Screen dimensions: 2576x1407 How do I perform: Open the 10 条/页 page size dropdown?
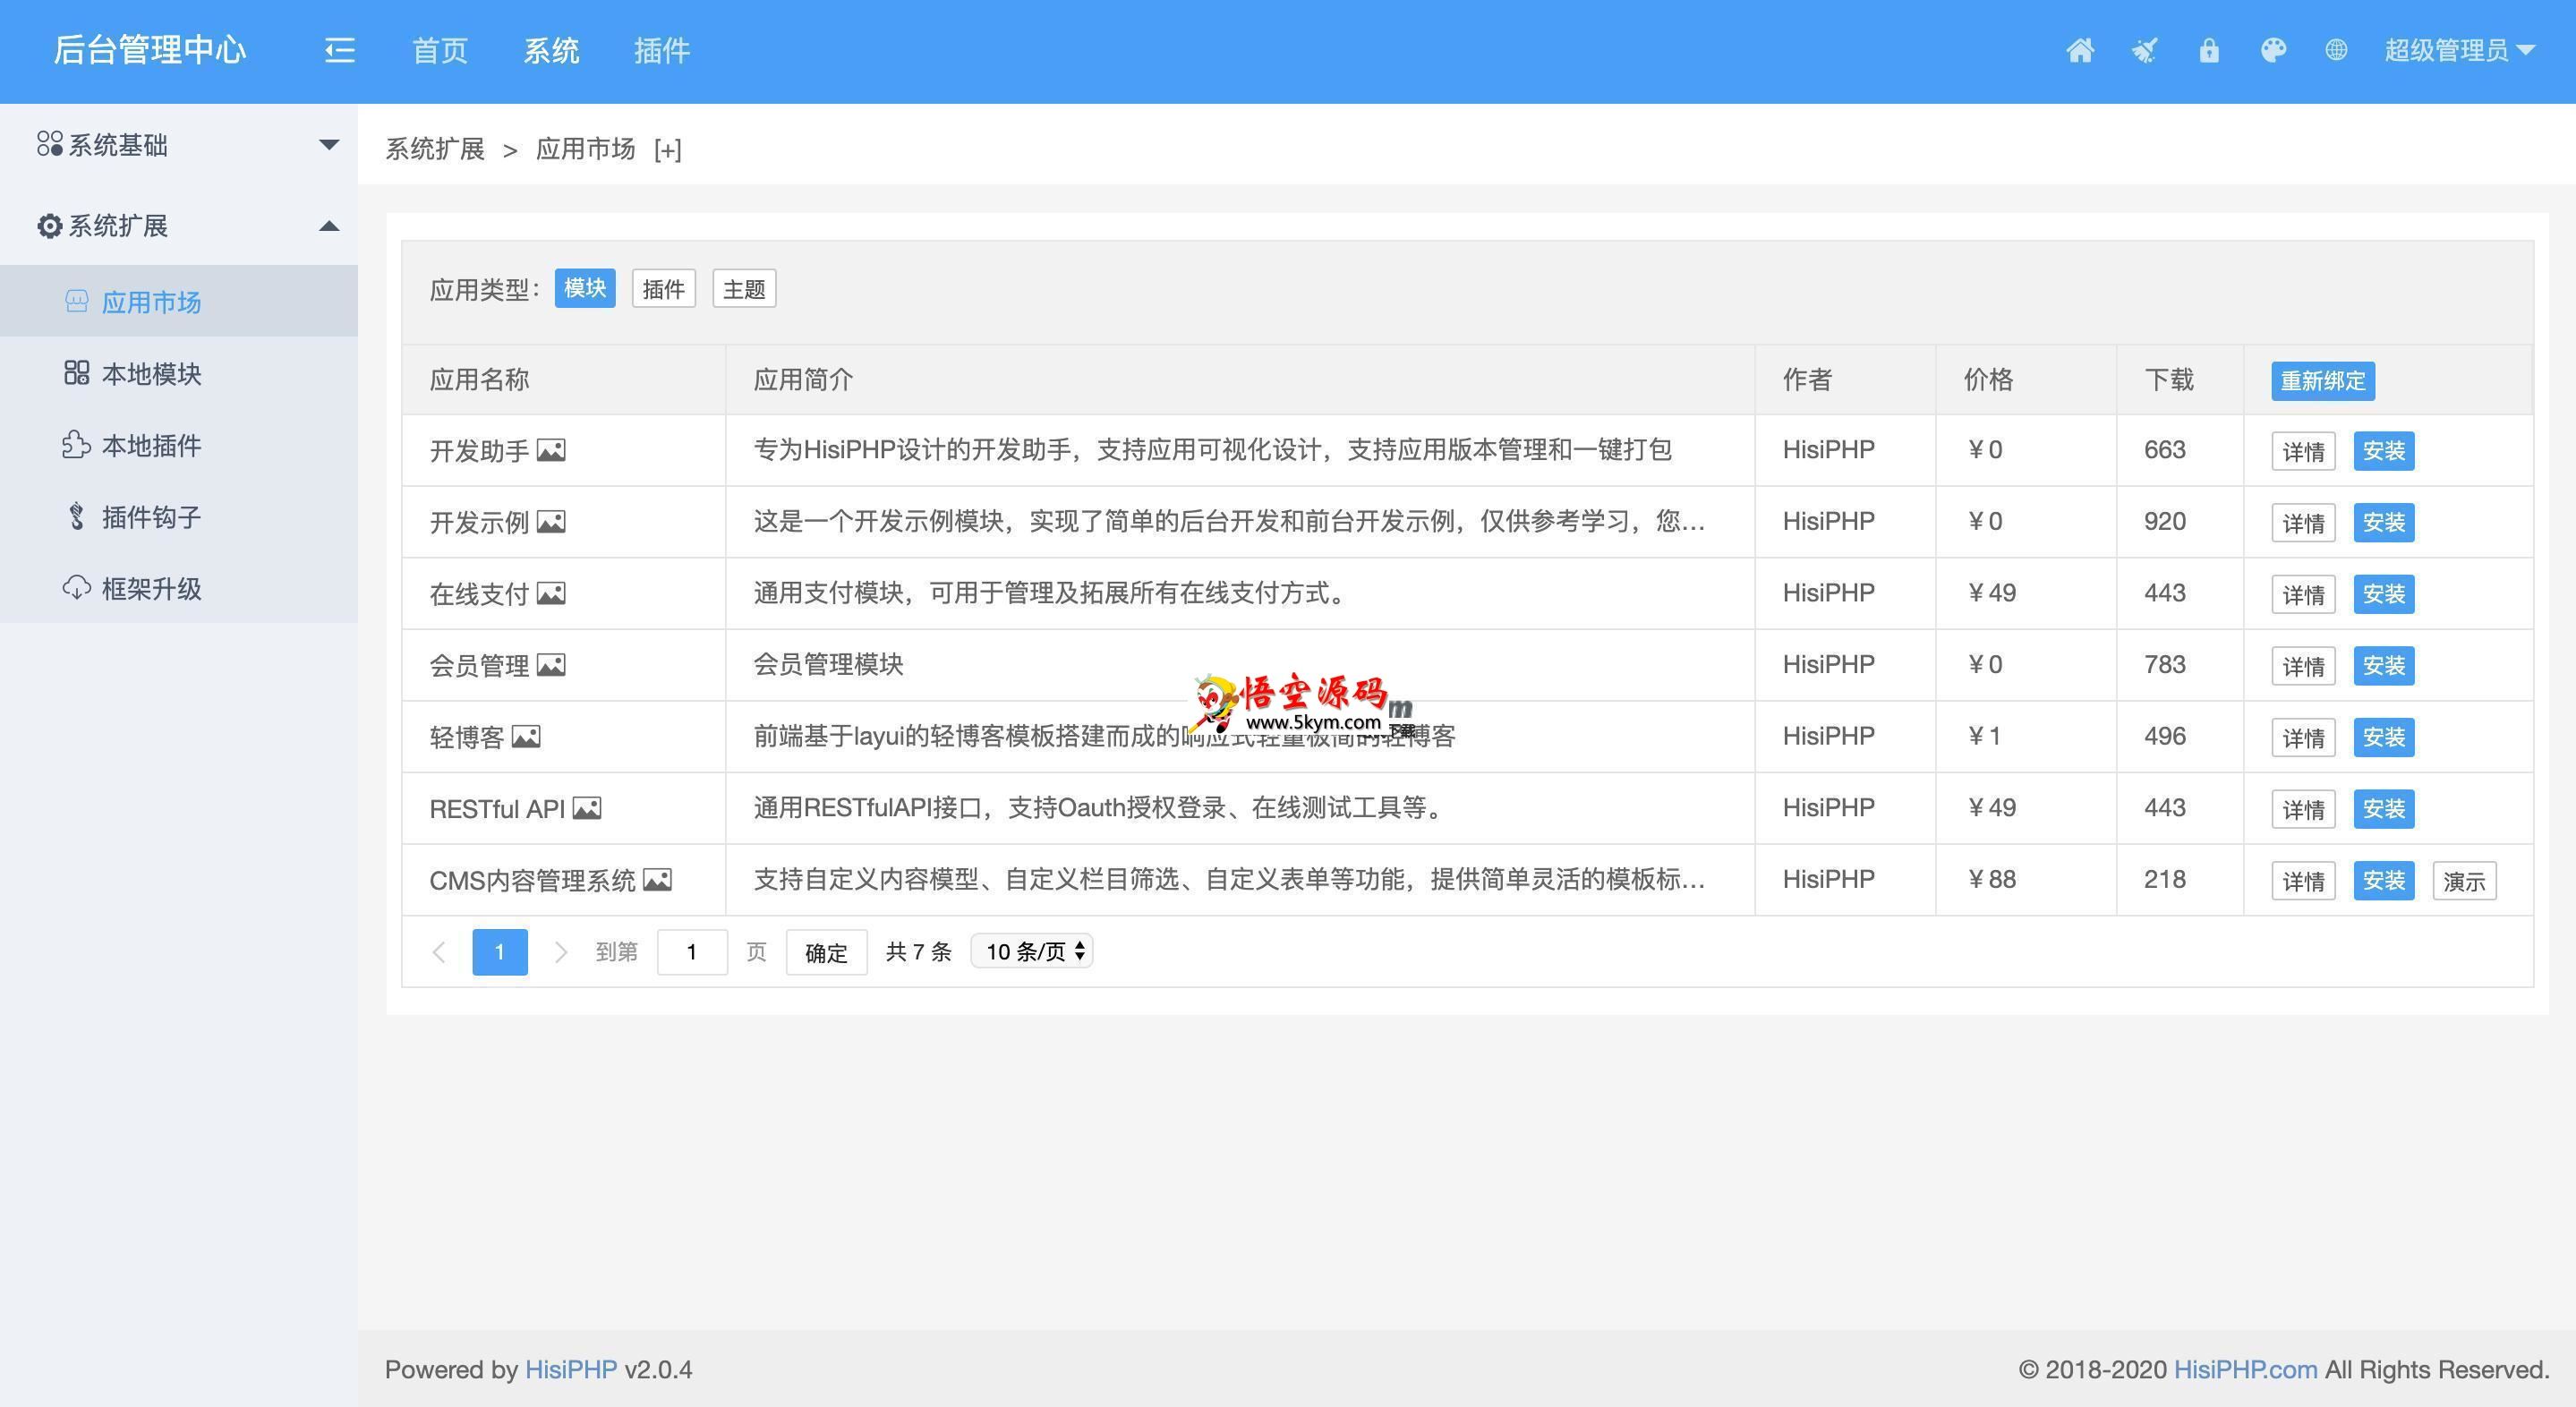click(1032, 951)
